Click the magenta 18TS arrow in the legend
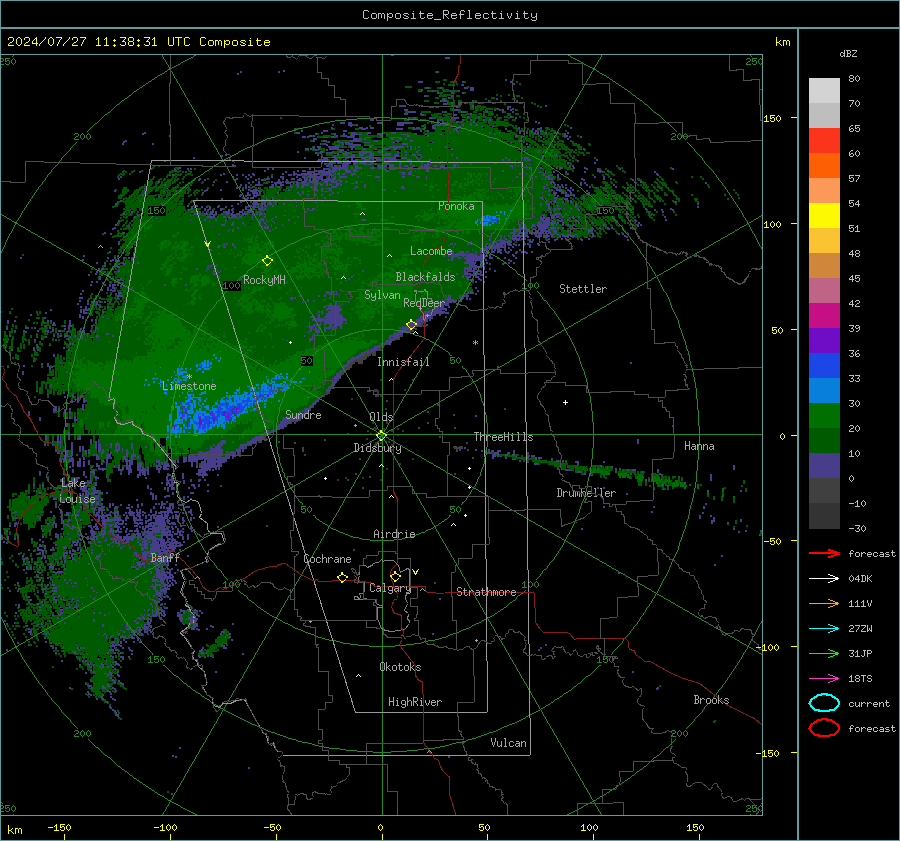The height and width of the screenshot is (841, 900). (x=824, y=679)
